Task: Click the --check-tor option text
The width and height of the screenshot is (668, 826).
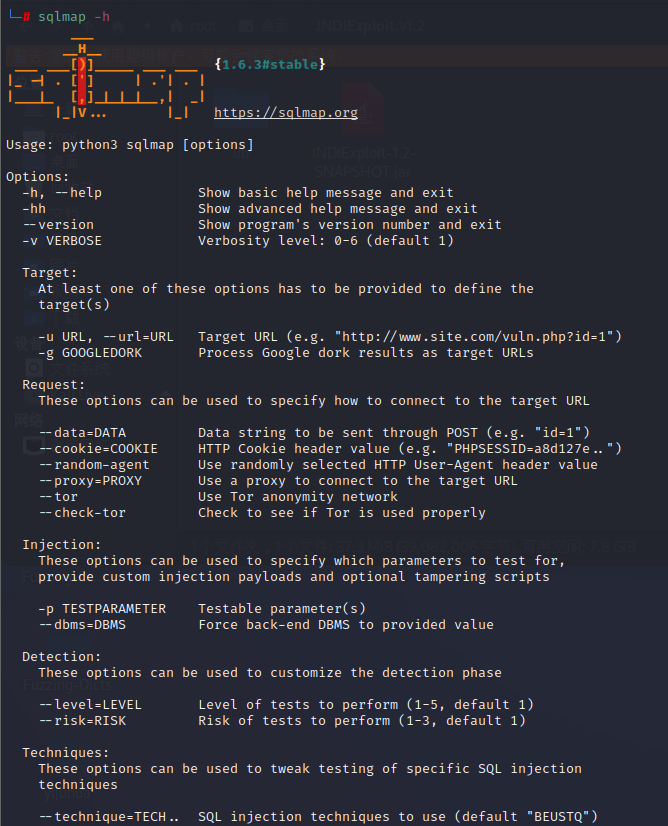Action: pos(83,513)
